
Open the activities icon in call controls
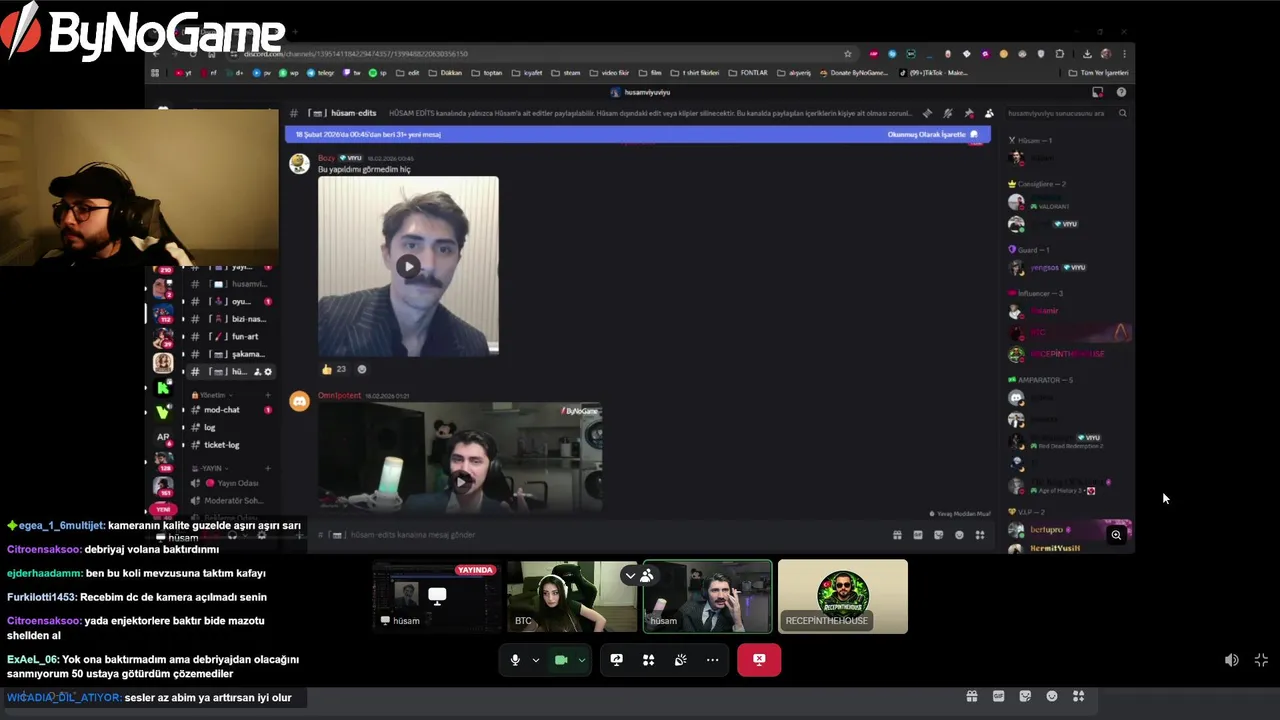tap(648, 660)
